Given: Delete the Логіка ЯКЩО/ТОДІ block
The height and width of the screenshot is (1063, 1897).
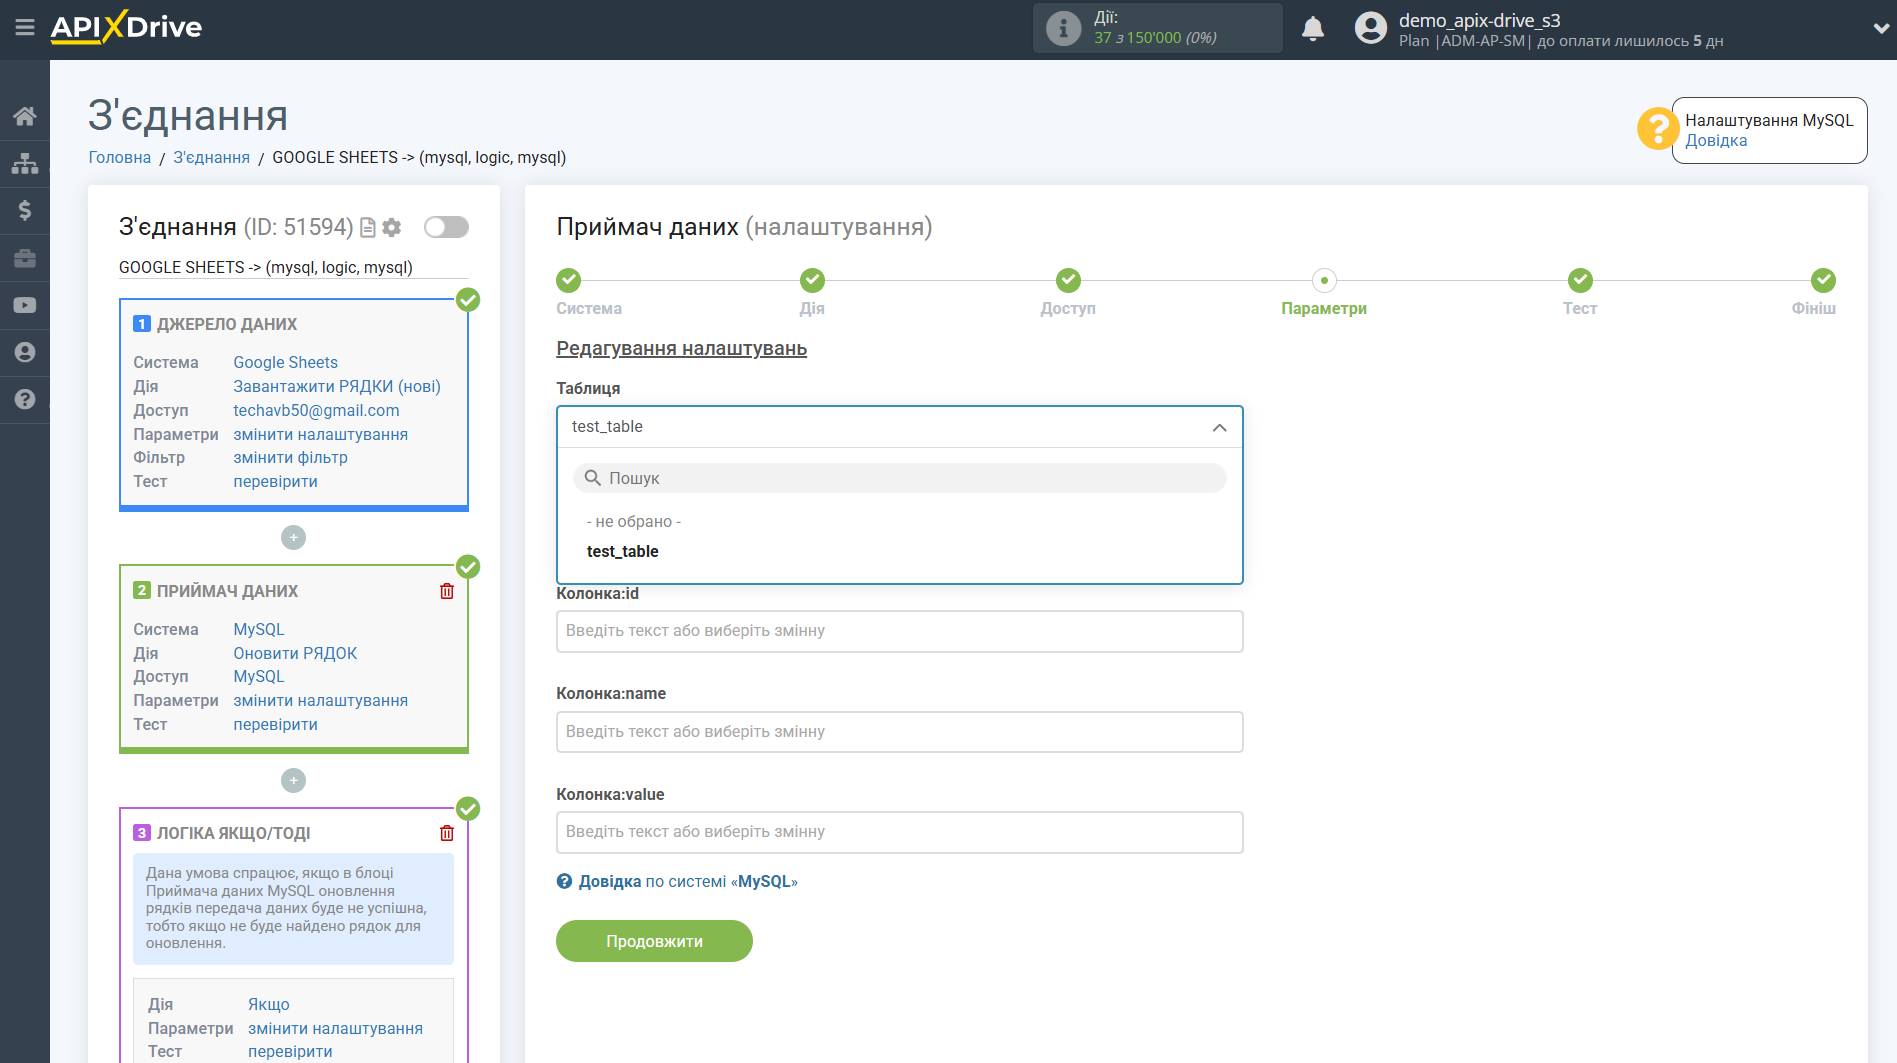Looking at the screenshot, I should tap(447, 833).
